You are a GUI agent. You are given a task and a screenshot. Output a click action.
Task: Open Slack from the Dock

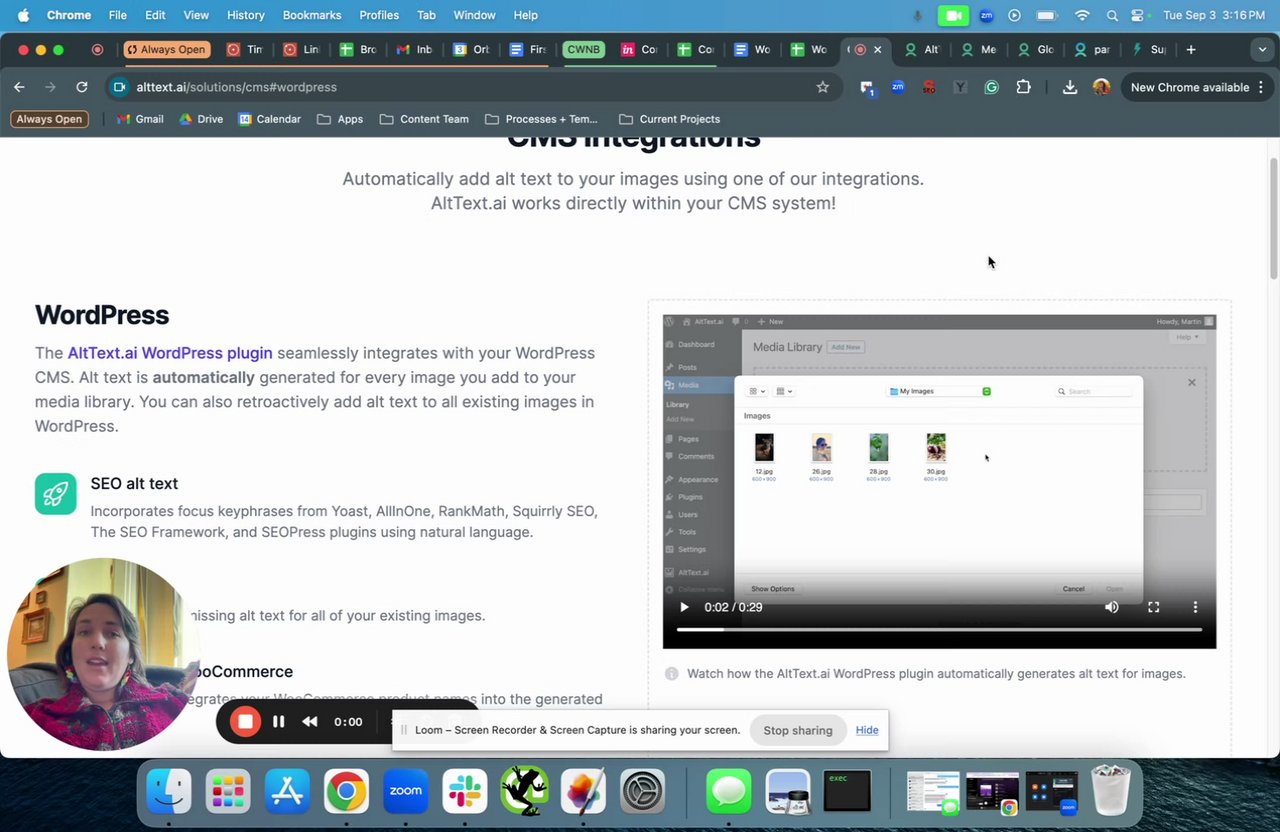[465, 793]
